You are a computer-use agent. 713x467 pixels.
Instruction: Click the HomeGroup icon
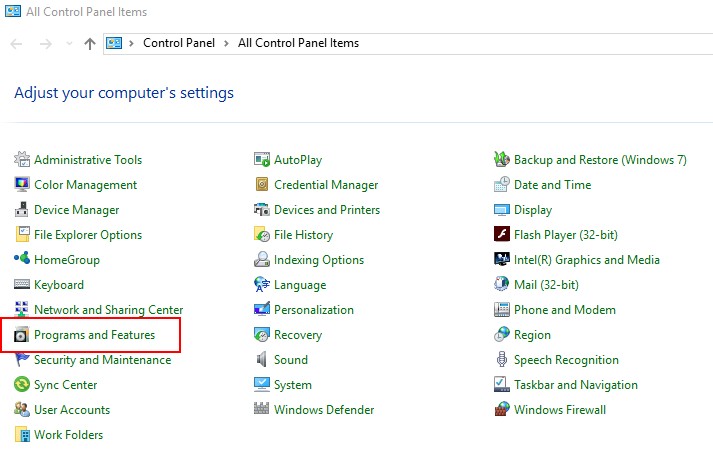point(21,259)
